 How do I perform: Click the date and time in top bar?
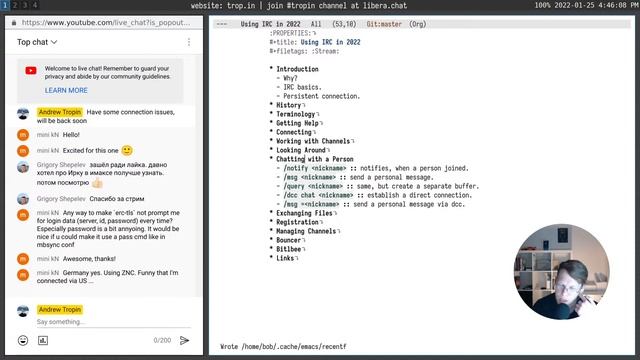(596, 5)
